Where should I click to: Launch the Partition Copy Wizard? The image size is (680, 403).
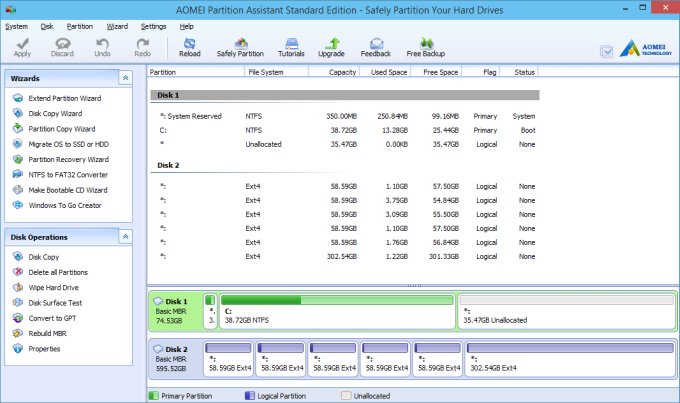[x=62, y=129]
